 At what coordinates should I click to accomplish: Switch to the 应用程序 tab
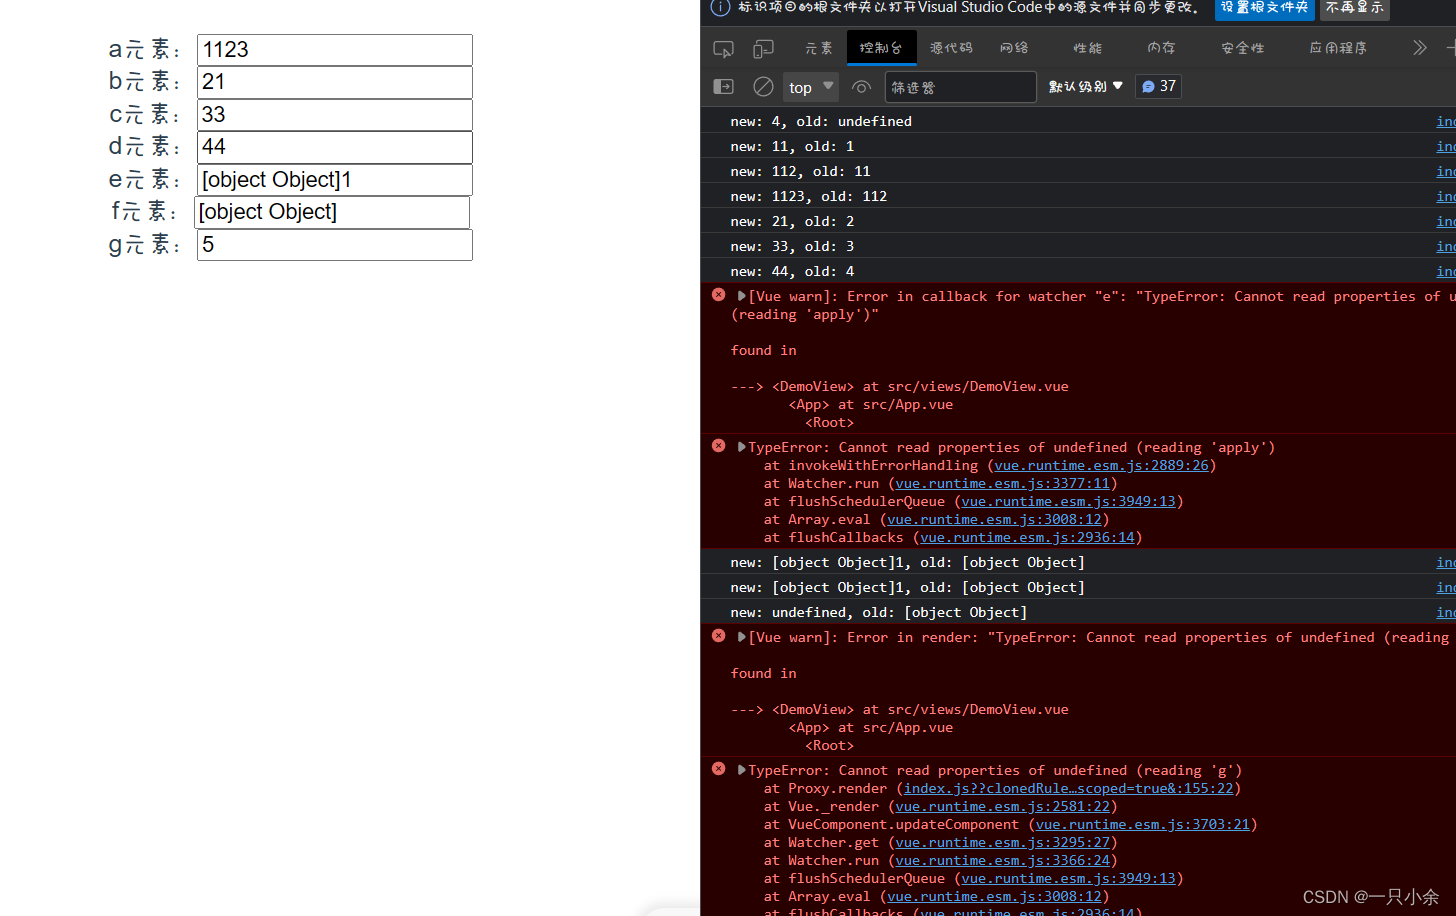[1338, 48]
